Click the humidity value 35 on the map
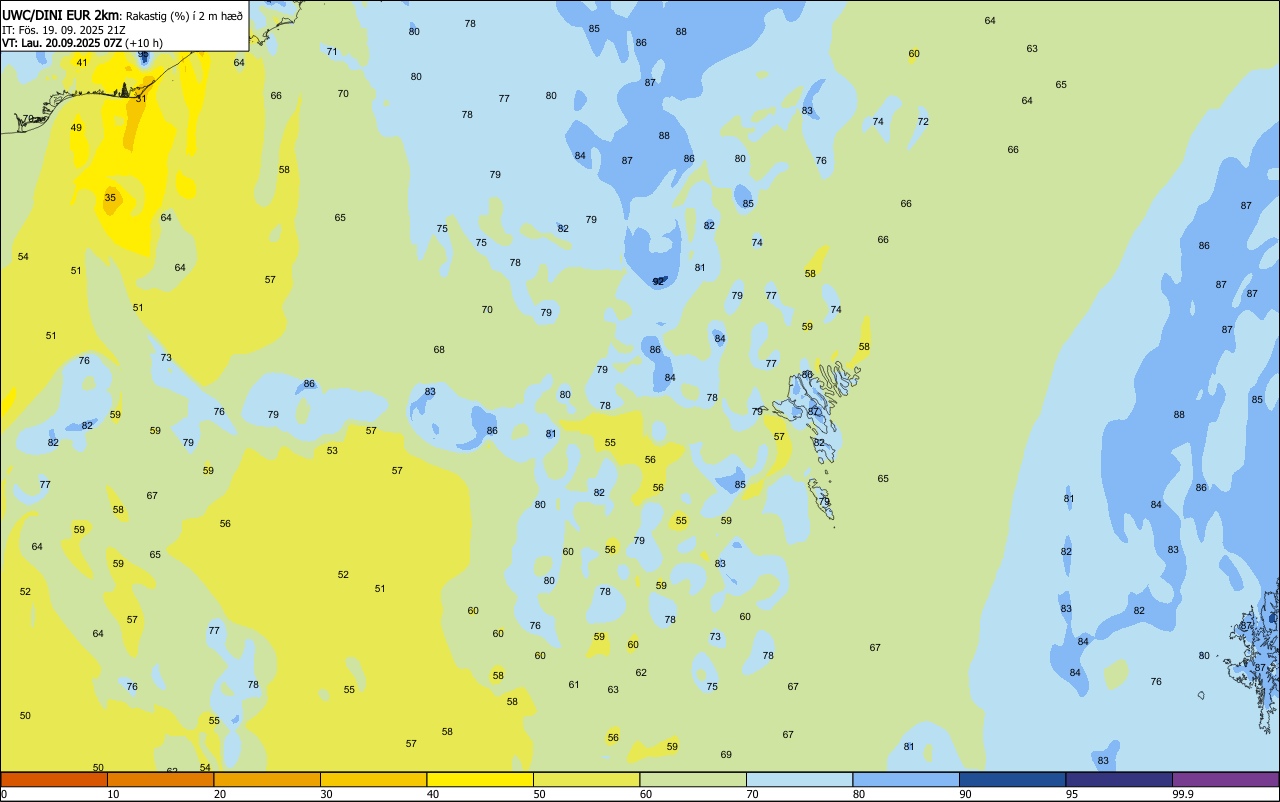 [110, 198]
